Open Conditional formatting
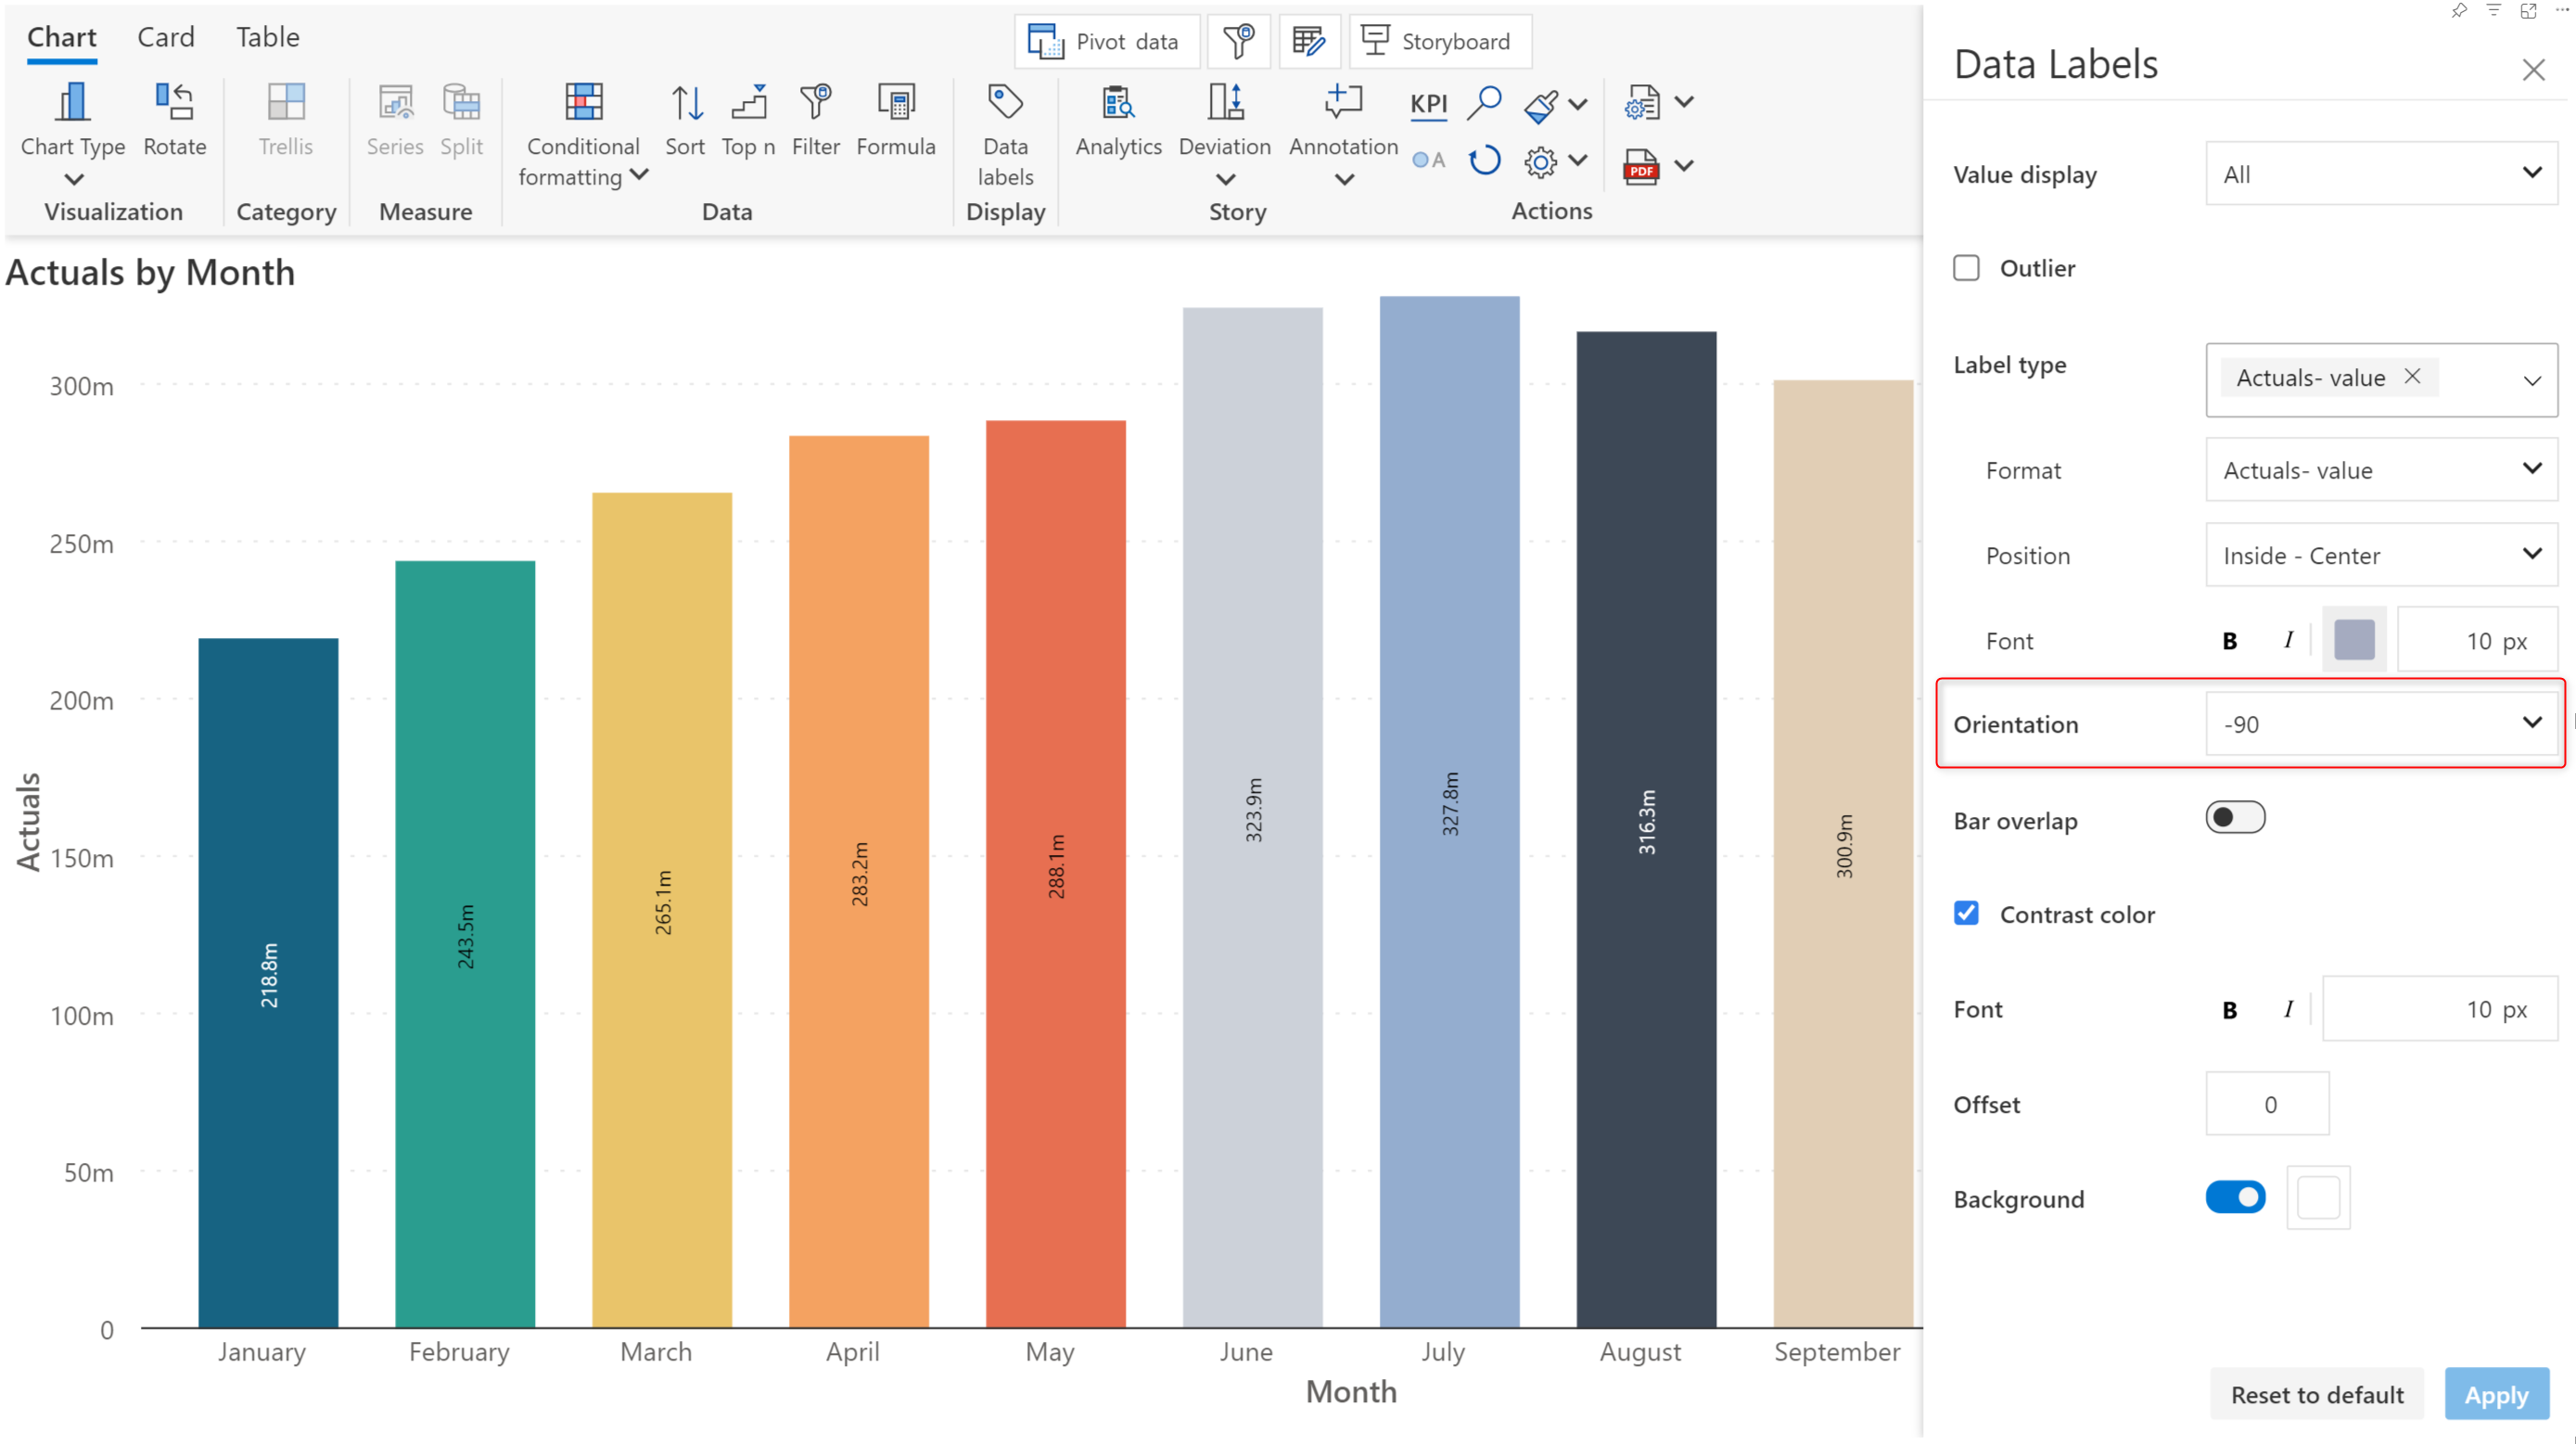Screen dimensions: 2576x1444 coord(583,135)
